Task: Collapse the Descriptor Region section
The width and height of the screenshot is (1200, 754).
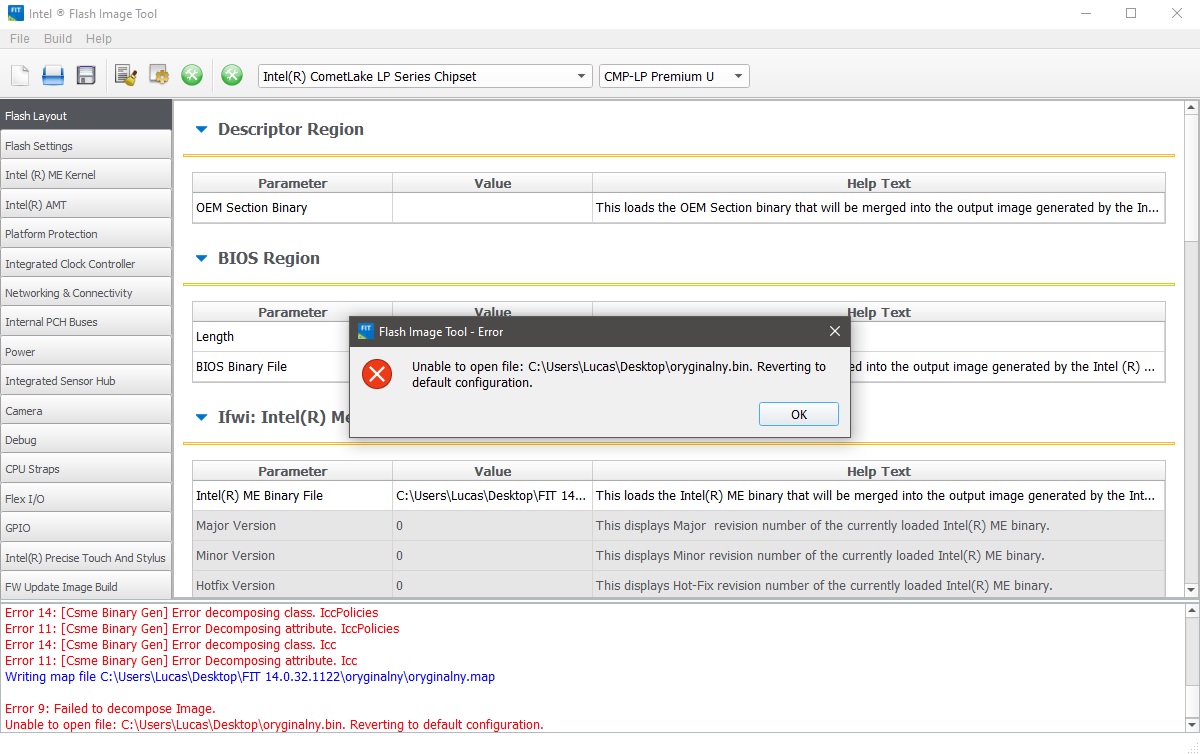Action: click(x=201, y=130)
